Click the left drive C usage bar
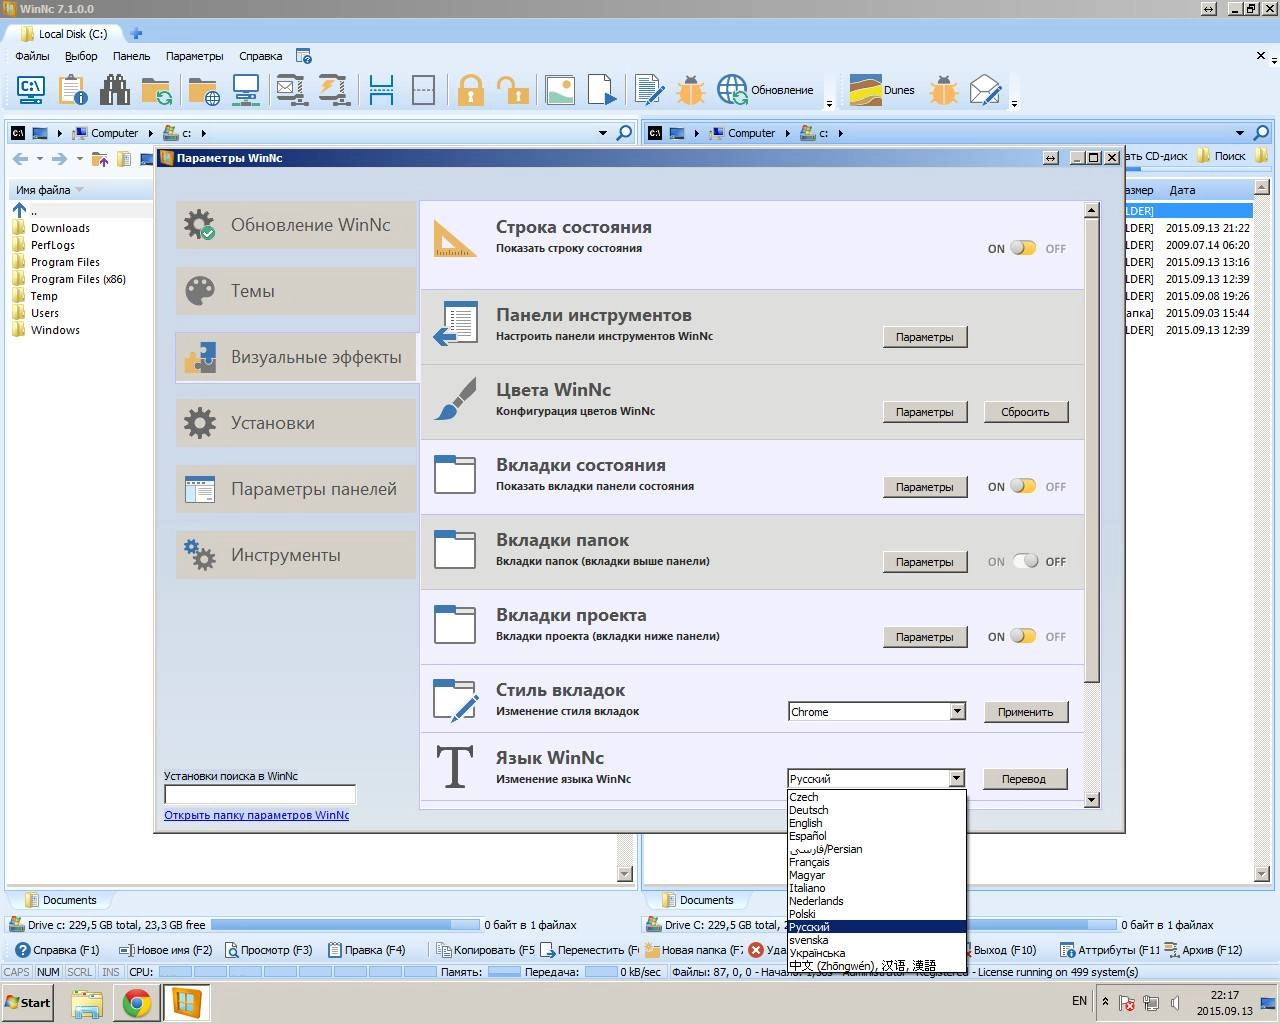This screenshot has height=1024, width=1280. coord(345,925)
